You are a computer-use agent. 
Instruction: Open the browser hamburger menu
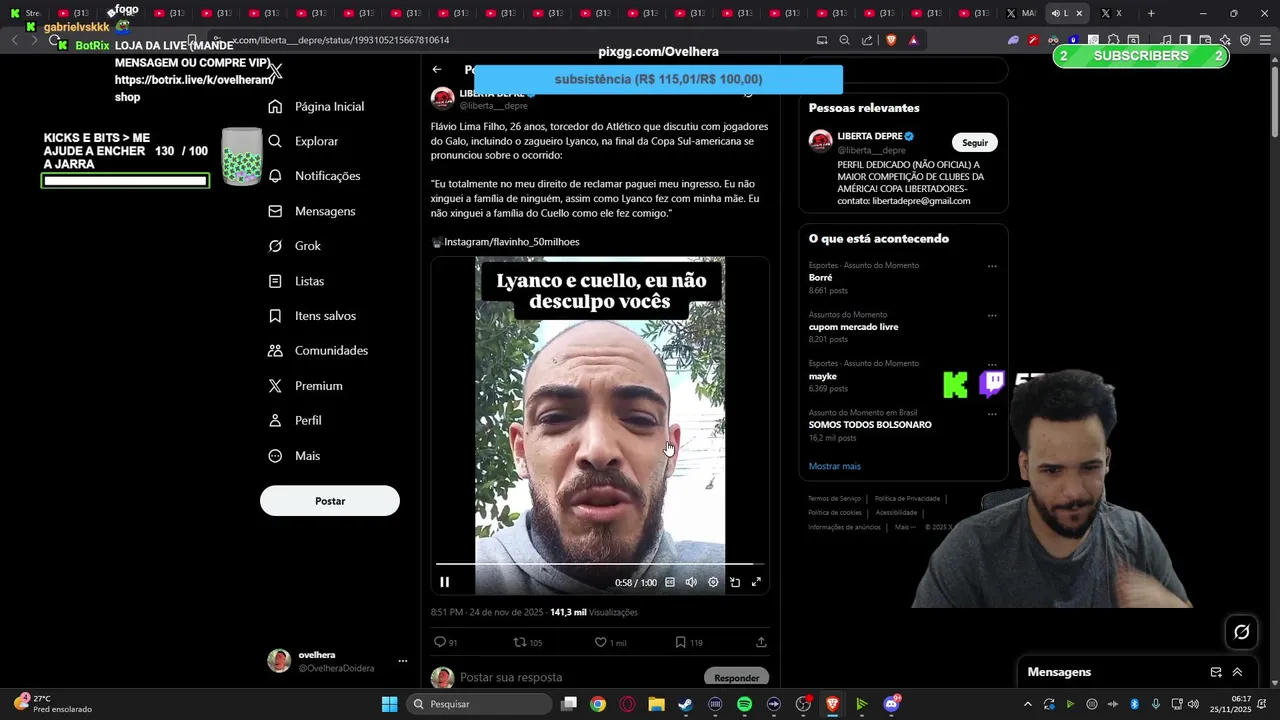tap(1265, 40)
